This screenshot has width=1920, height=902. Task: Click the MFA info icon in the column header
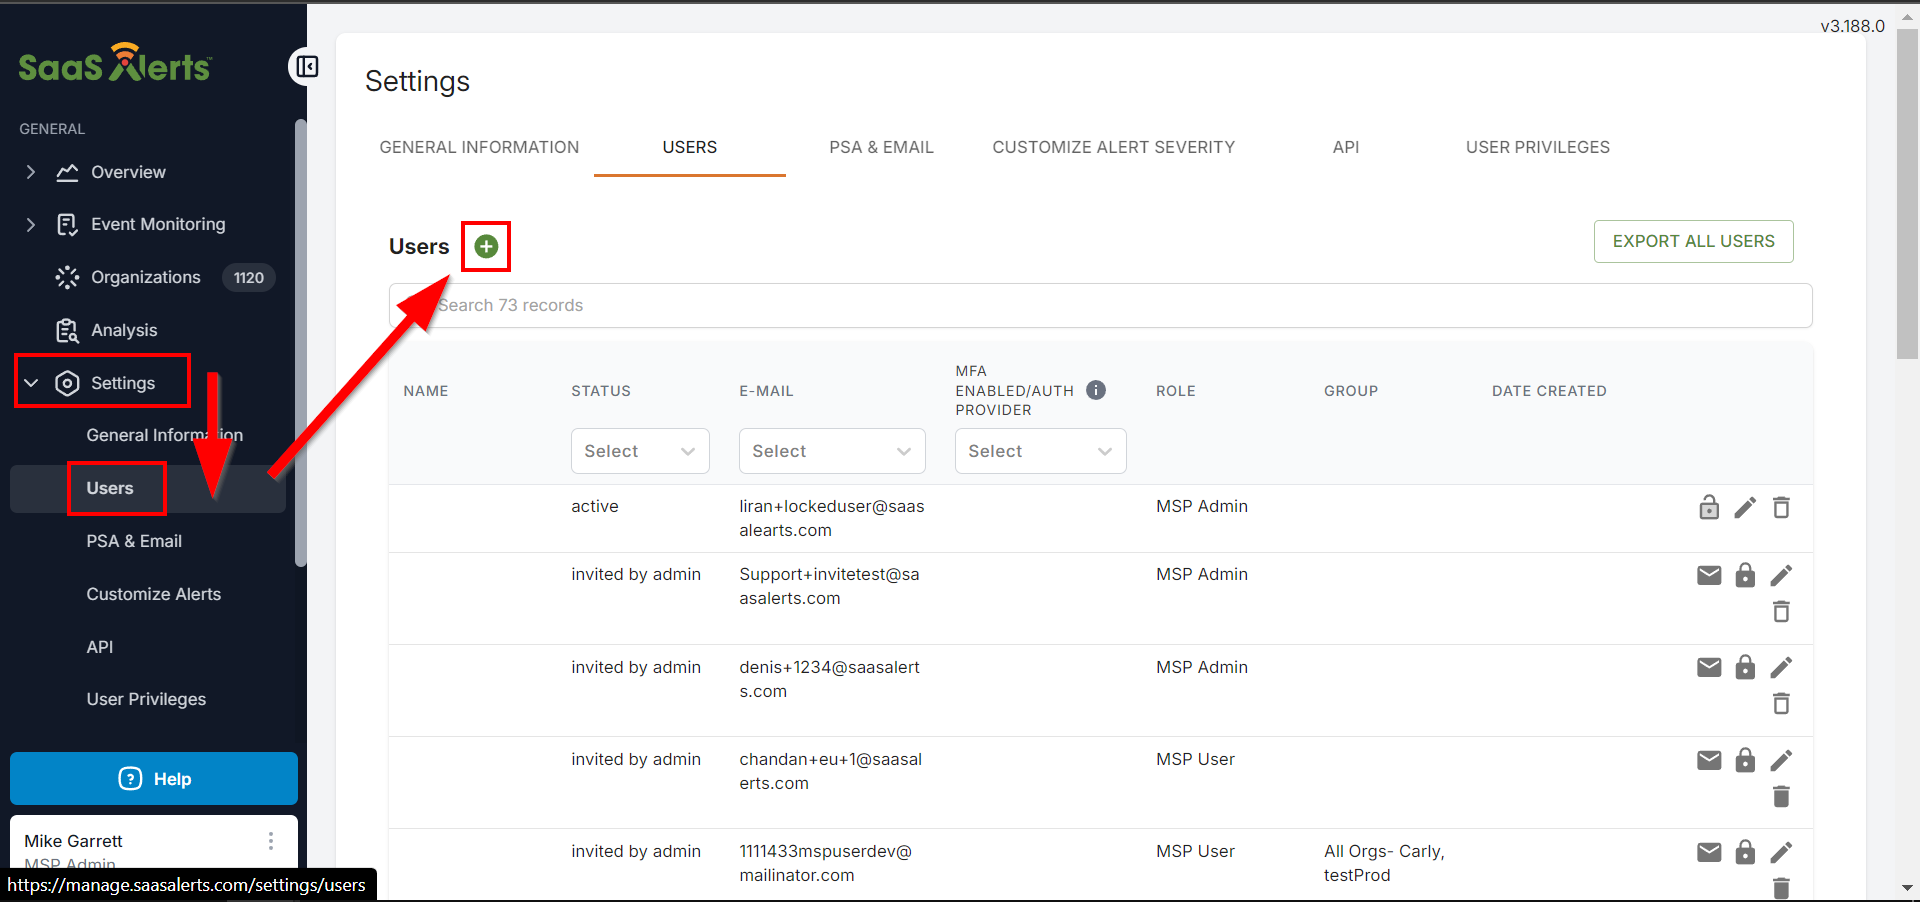(1096, 390)
